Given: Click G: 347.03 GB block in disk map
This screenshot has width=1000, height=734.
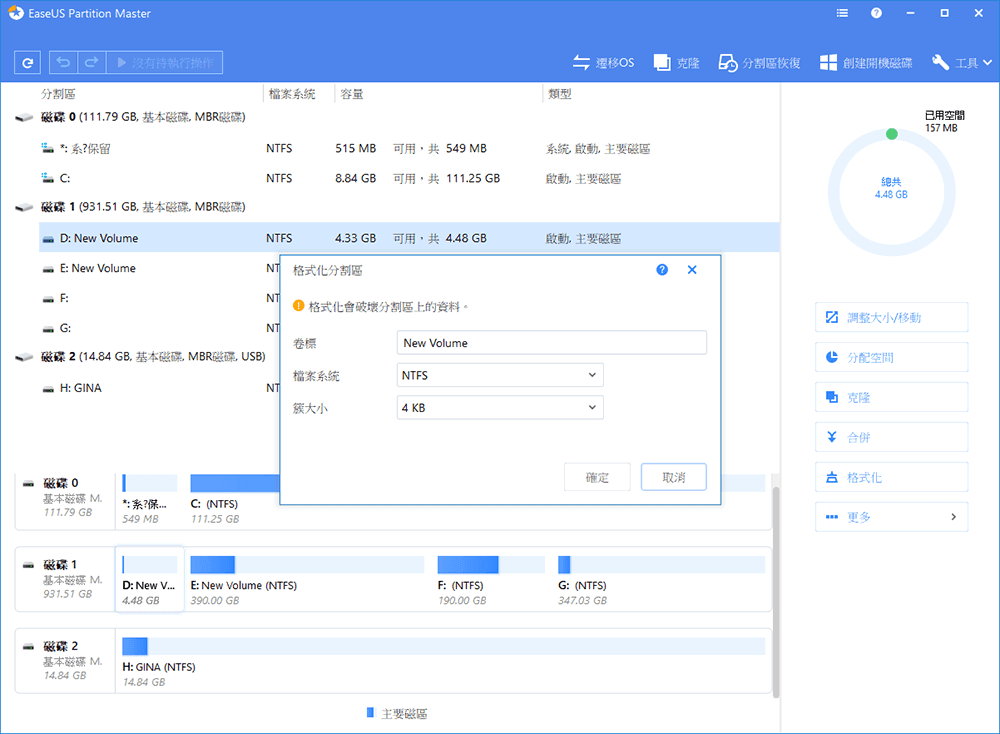Looking at the screenshot, I should click(x=661, y=580).
